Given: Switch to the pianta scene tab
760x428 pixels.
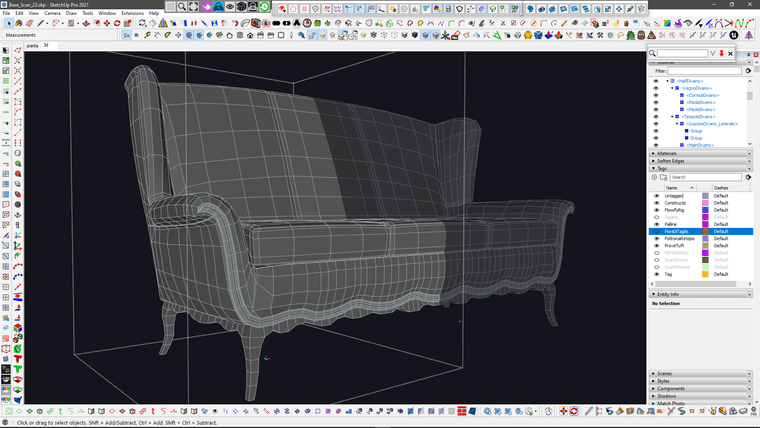Looking at the screenshot, I should tap(32, 45).
